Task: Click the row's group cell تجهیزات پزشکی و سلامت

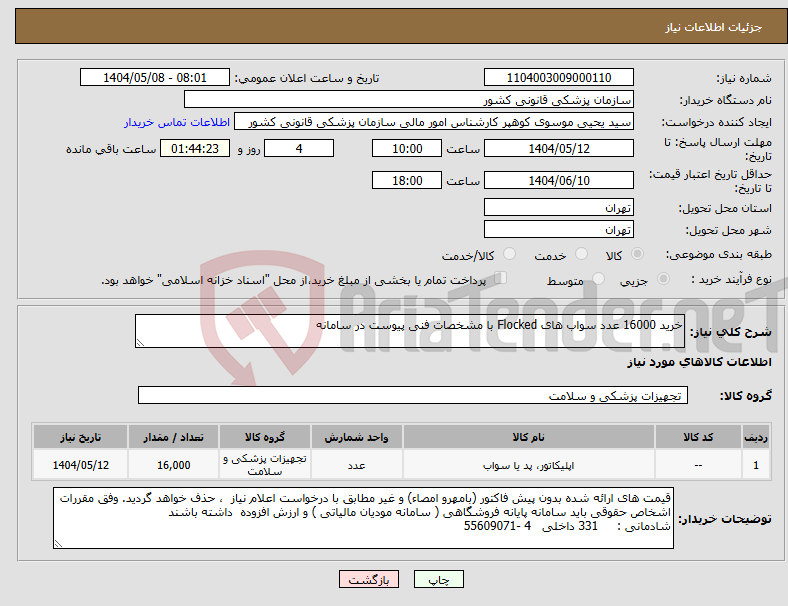Action: point(265,465)
